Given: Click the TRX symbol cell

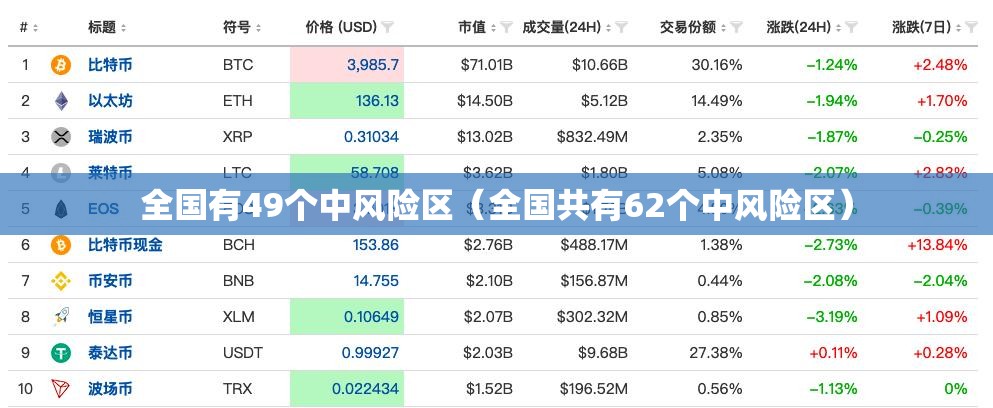Looking at the screenshot, I should [x=237, y=388].
